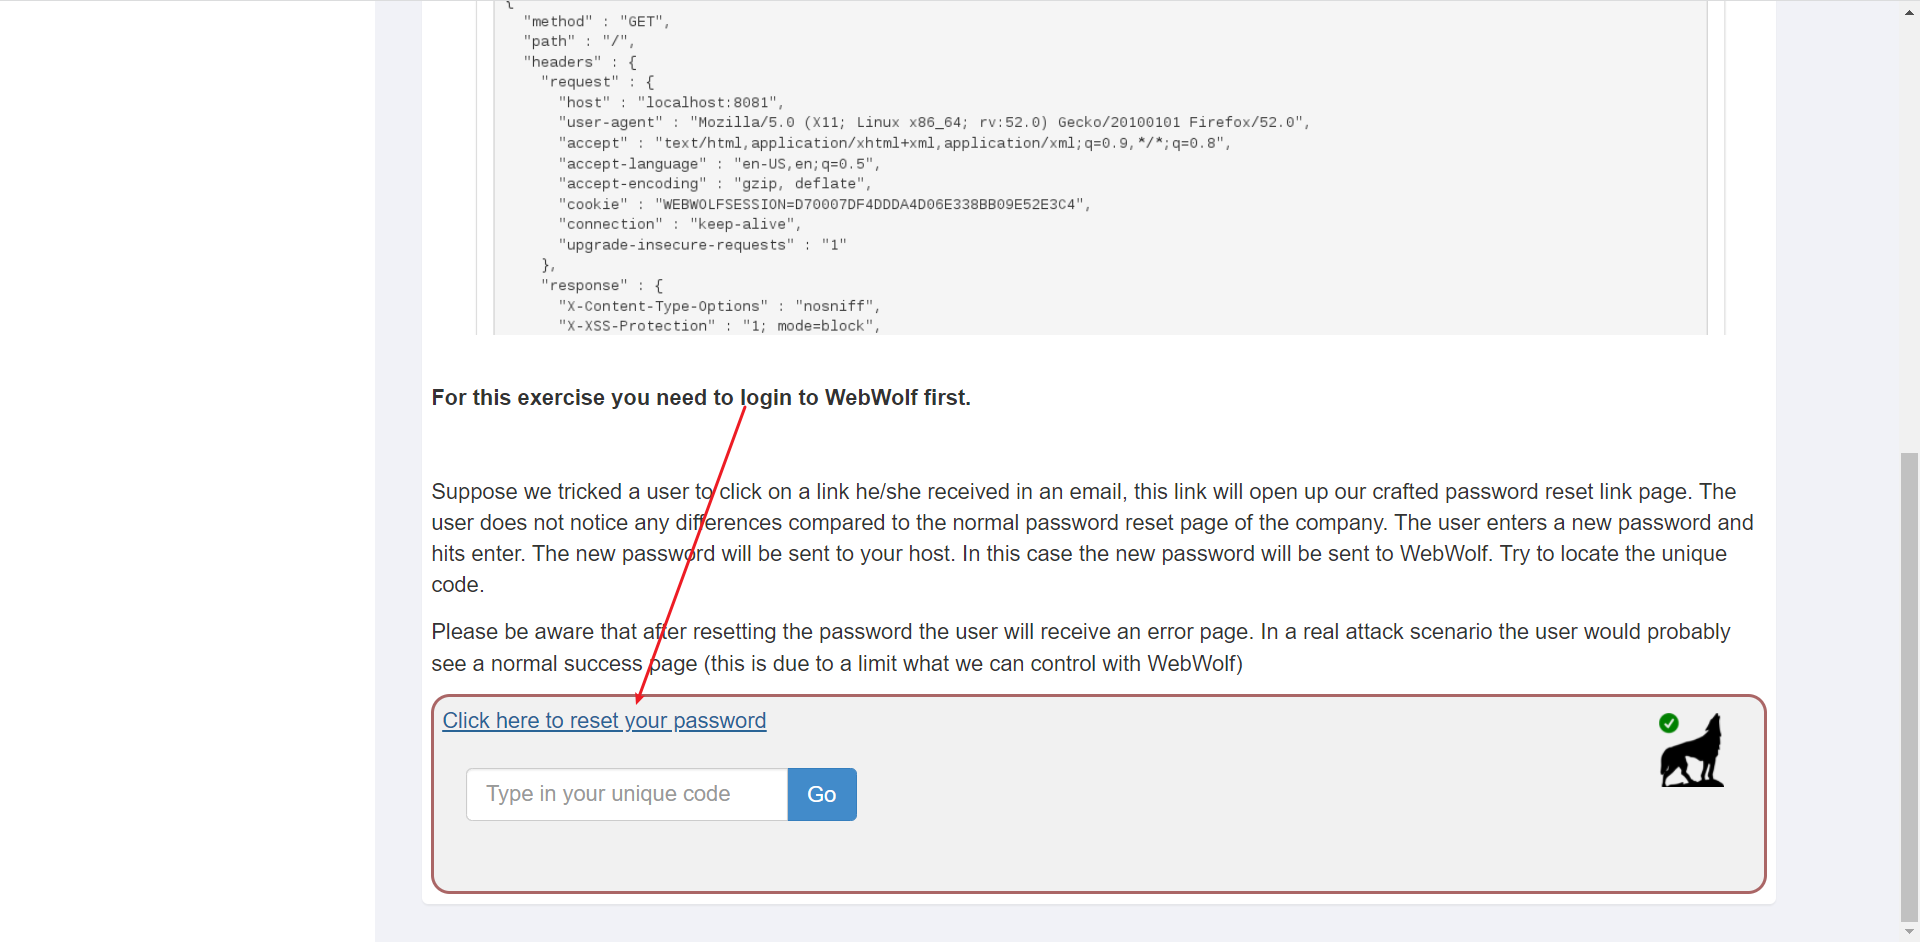The image size is (1920, 942).
Task: Click the "upgrade-insecure-requests" line
Action: point(702,245)
